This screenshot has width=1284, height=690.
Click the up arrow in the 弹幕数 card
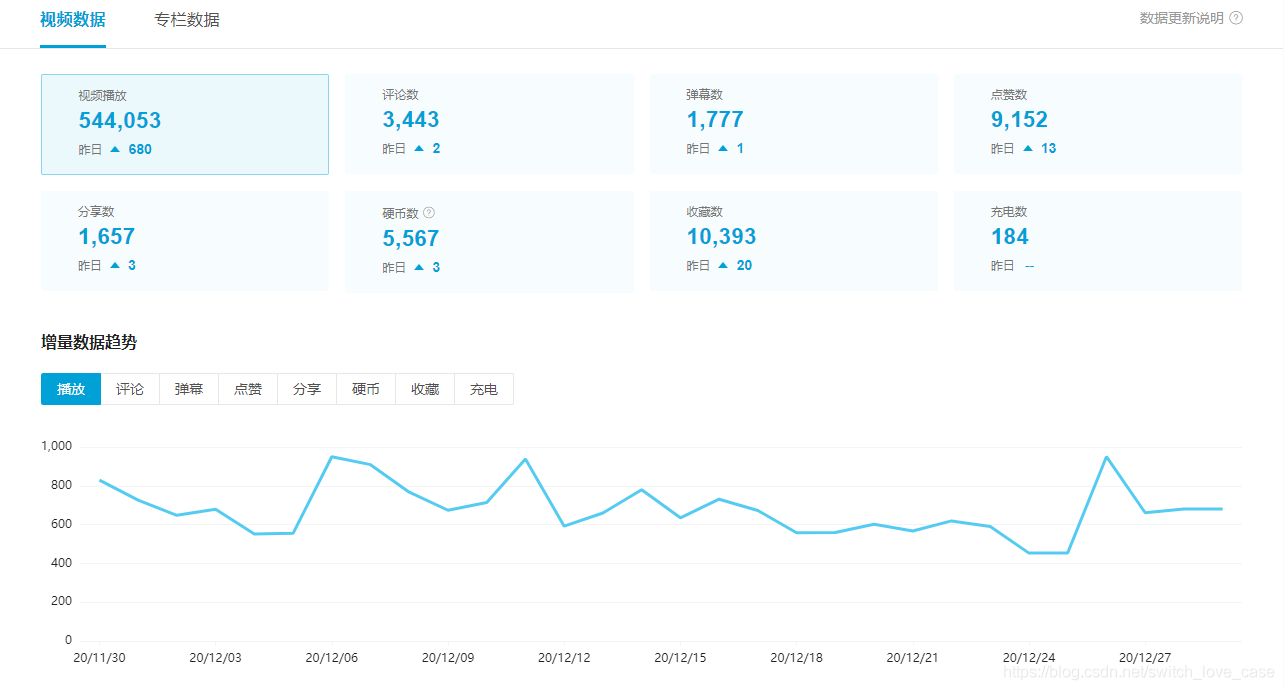723,149
